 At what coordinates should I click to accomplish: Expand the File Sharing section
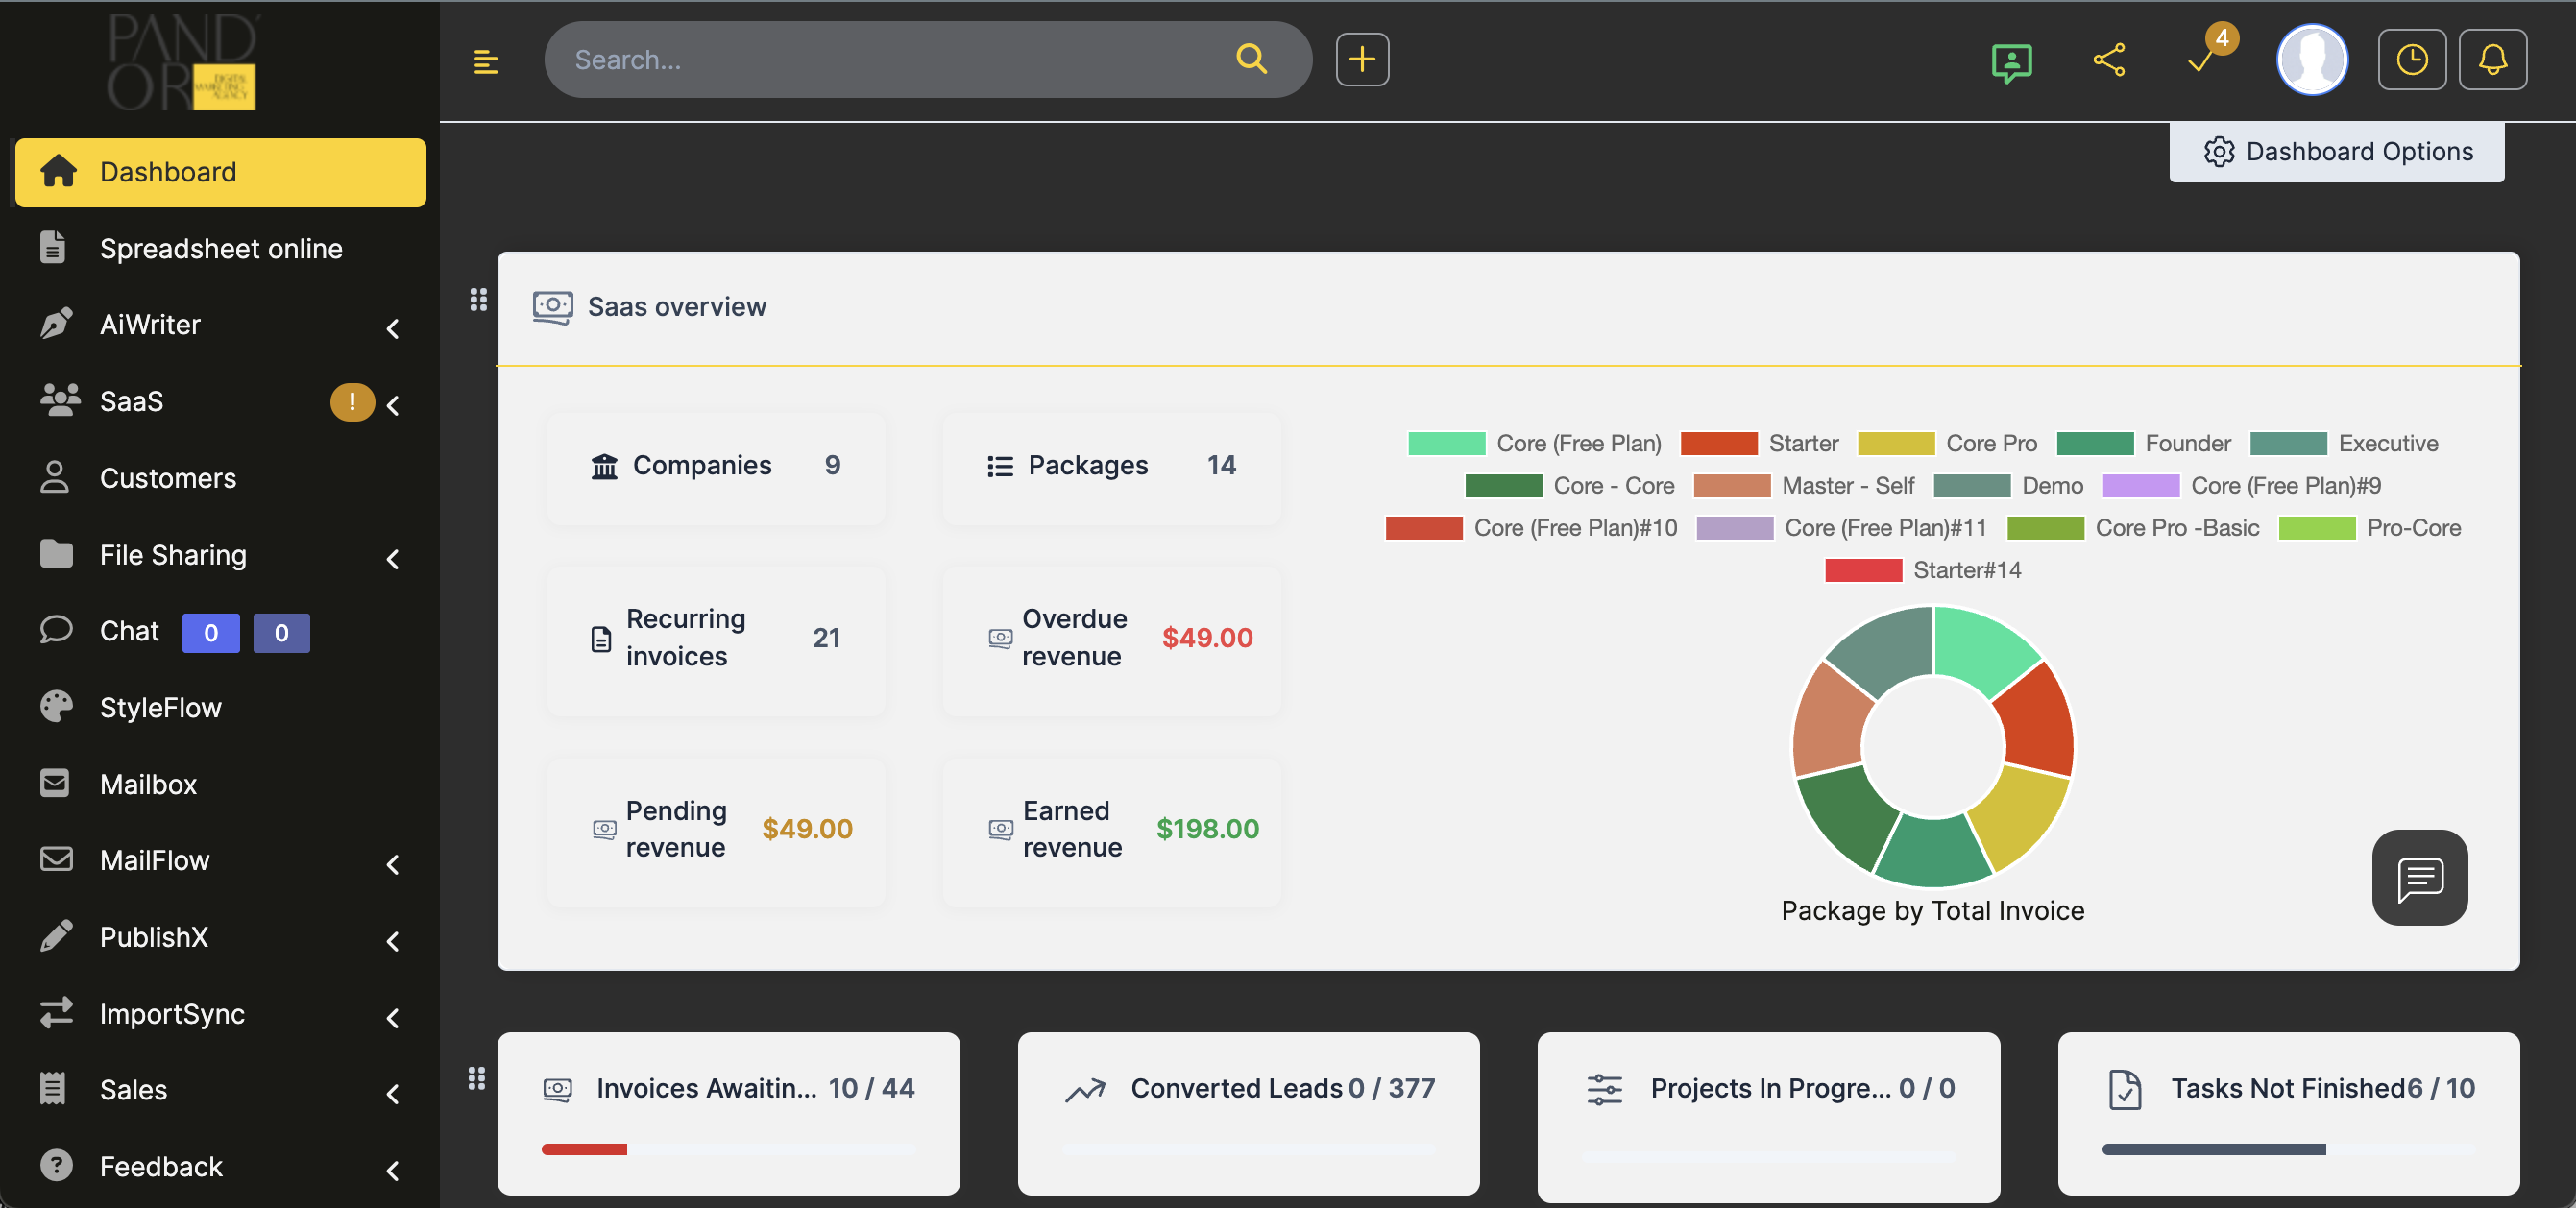click(x=398, y=554)
